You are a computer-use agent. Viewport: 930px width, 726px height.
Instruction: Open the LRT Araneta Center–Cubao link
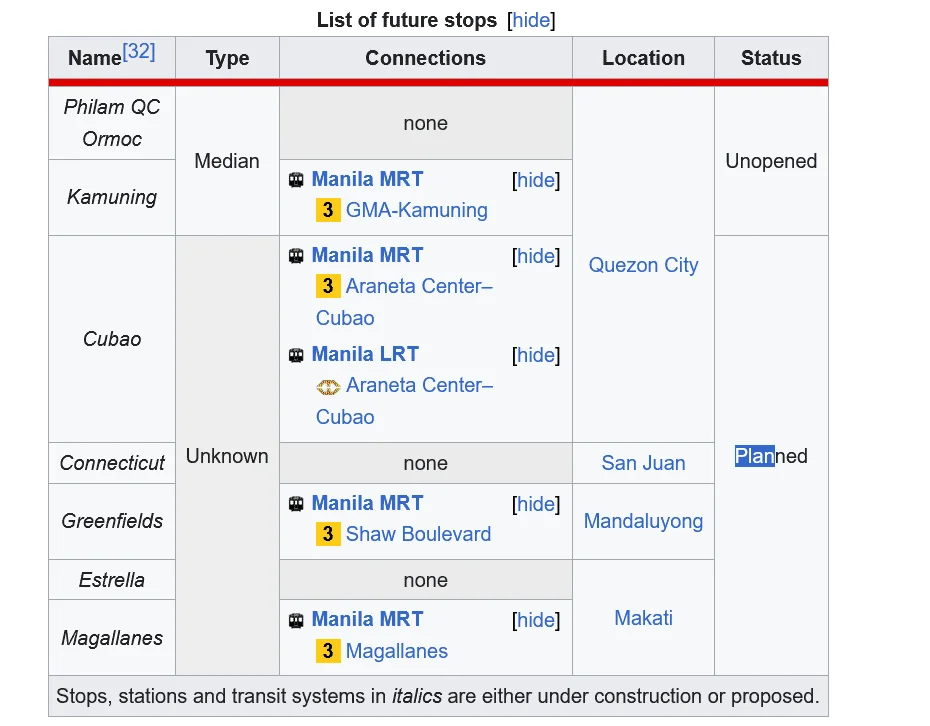pyautogui.click(x=419, y=385)
